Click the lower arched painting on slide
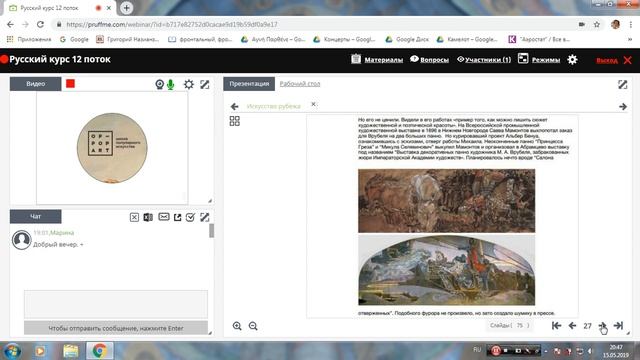The width and height of the screenshot is (640, 360). point(447,270)
